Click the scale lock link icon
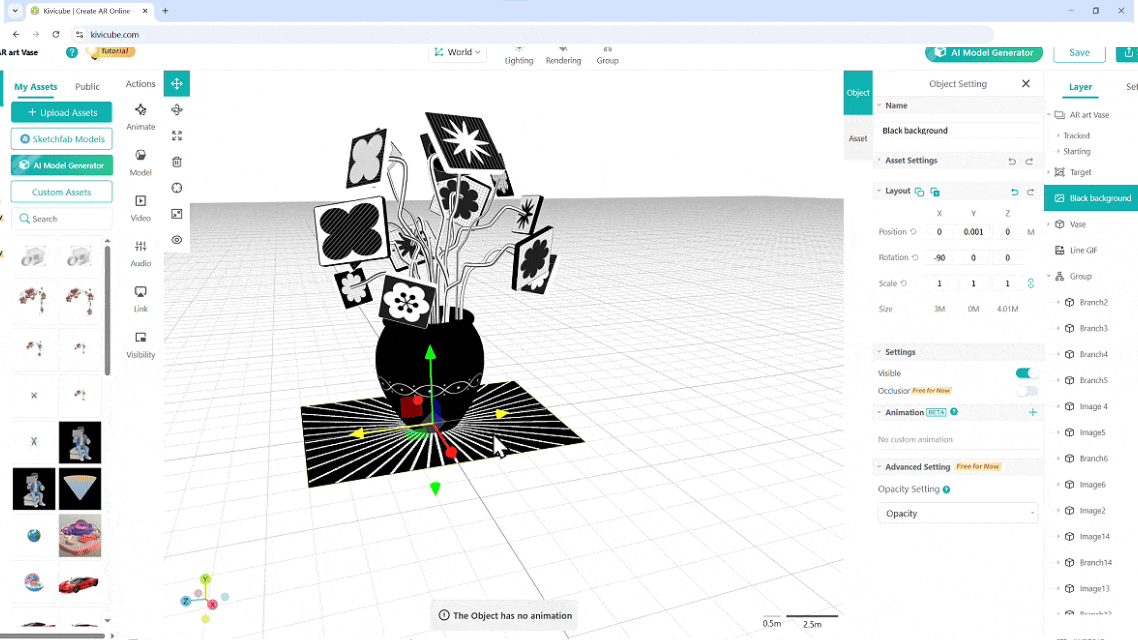Screen dimensions: 1138x640 pos(1031,284)
